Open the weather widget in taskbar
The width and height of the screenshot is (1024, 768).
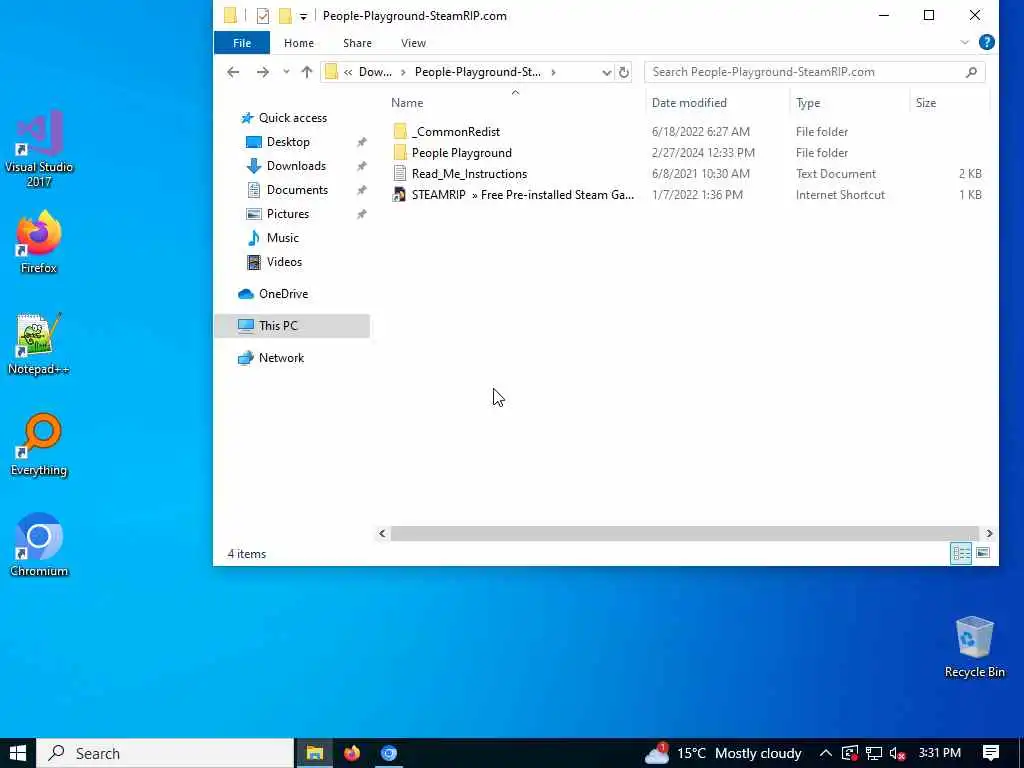[723, 753]
